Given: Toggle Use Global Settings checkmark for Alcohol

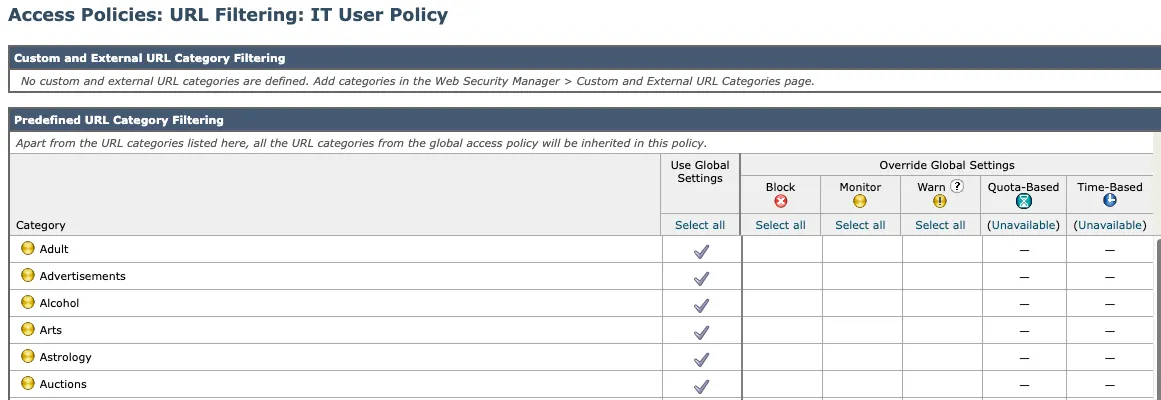Looking at the screenshot, I should [701, 306].
